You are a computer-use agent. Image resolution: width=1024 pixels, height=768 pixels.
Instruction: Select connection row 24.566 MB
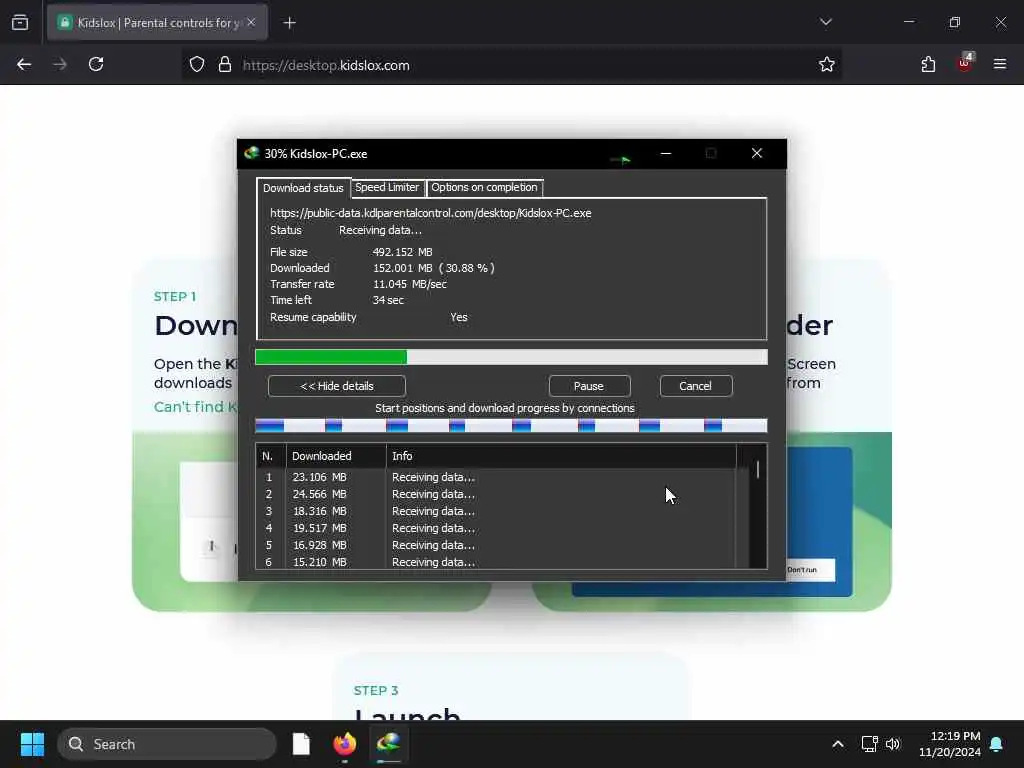pos(496,494)
